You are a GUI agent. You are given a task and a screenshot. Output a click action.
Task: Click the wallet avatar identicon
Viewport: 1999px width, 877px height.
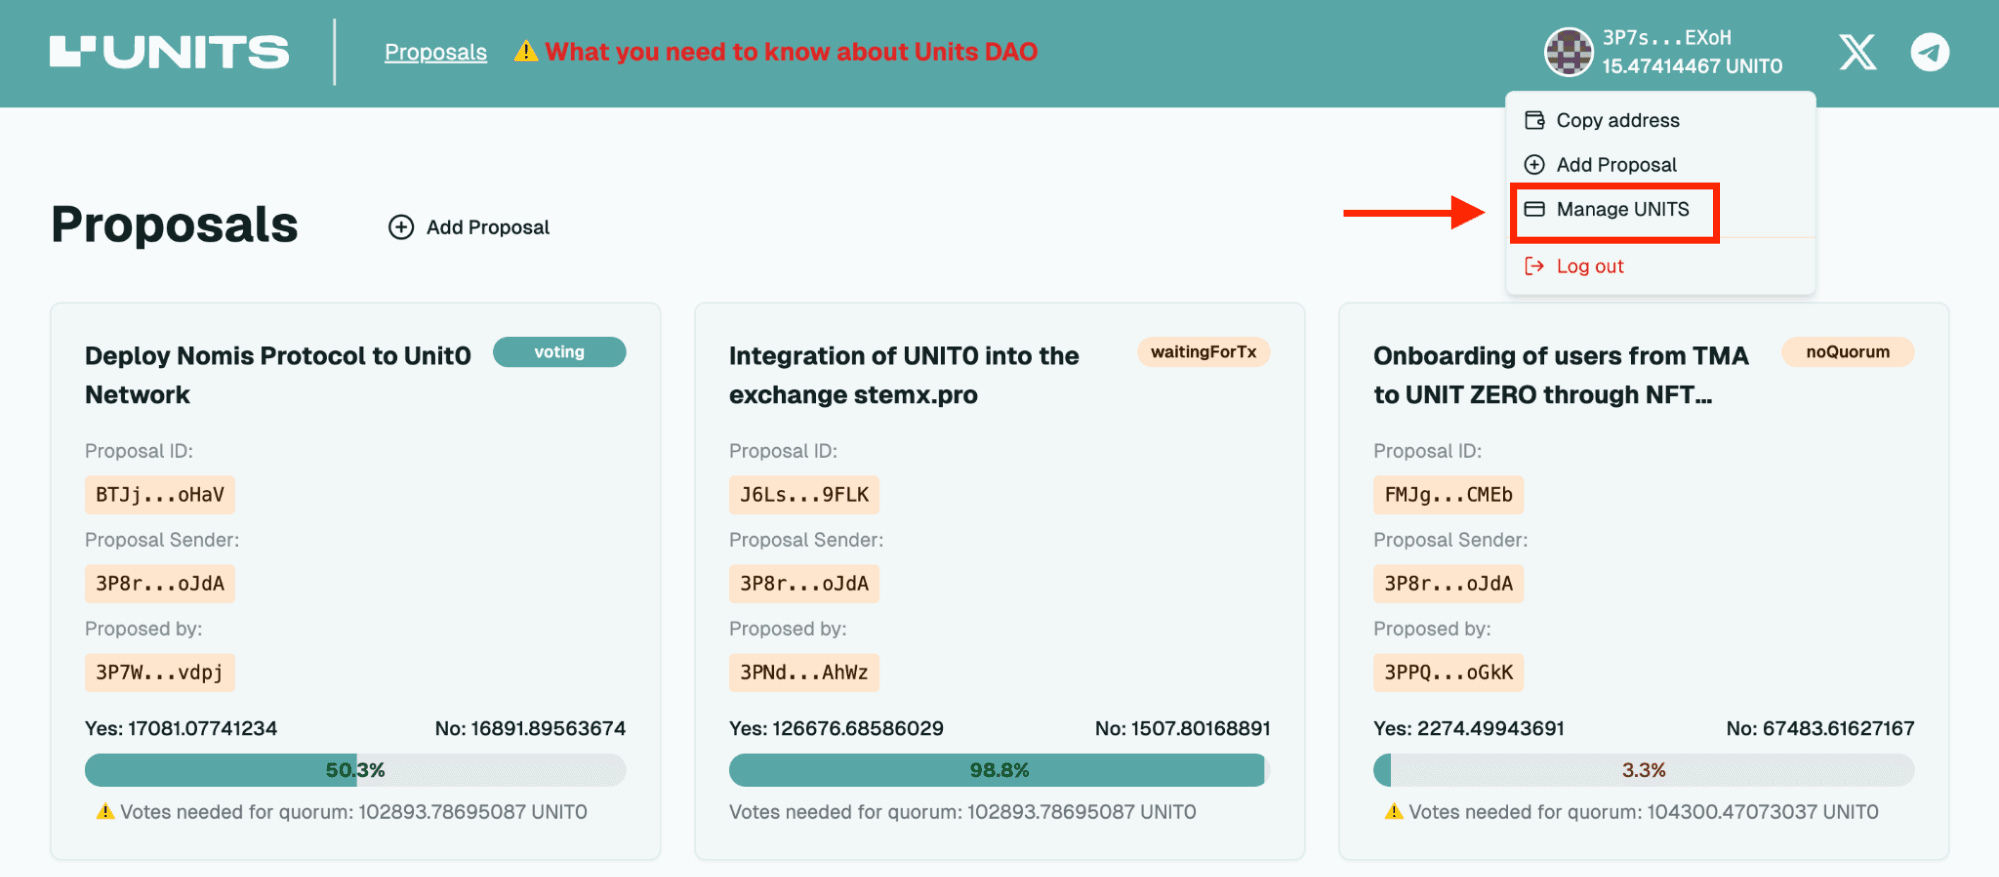[1568, 52]
